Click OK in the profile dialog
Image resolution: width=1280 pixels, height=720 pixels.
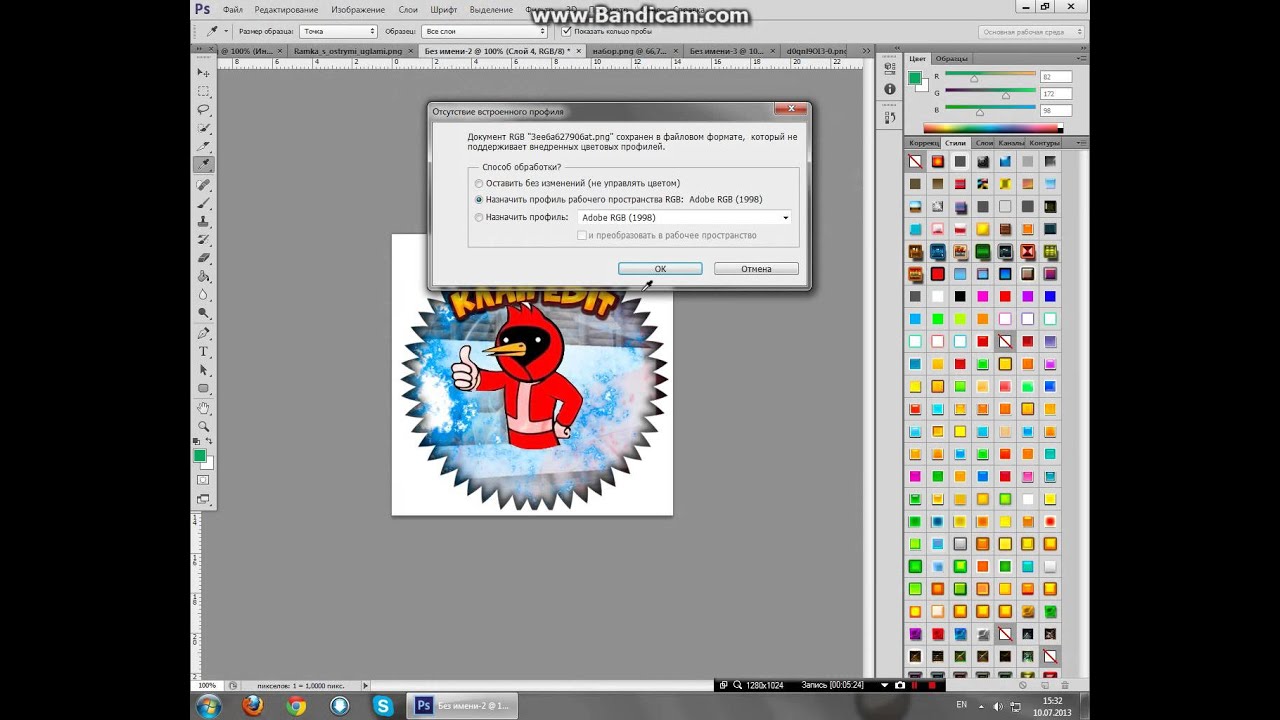(660, 269)
